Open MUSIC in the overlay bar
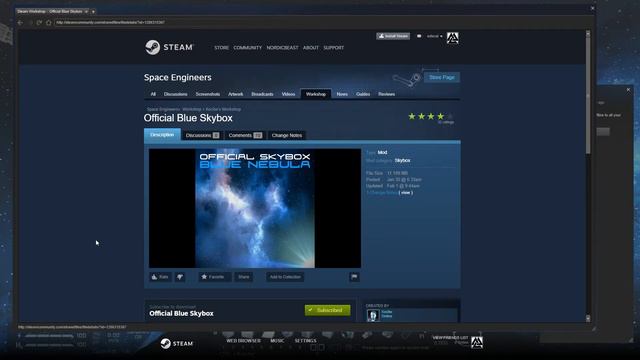The image size is (640, 360). coord(277,341)
